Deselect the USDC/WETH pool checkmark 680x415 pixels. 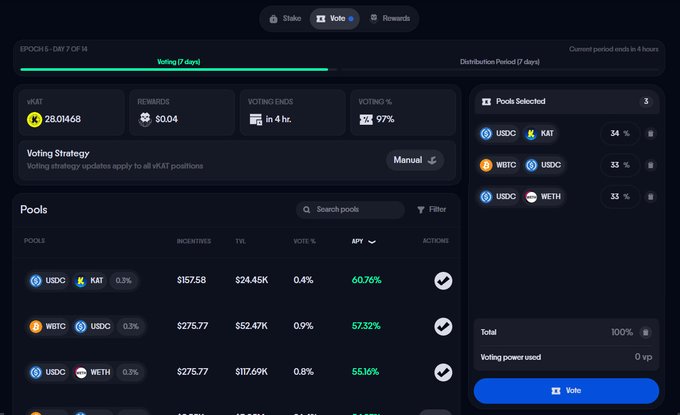pyautogui.click(x=443, y=373)
